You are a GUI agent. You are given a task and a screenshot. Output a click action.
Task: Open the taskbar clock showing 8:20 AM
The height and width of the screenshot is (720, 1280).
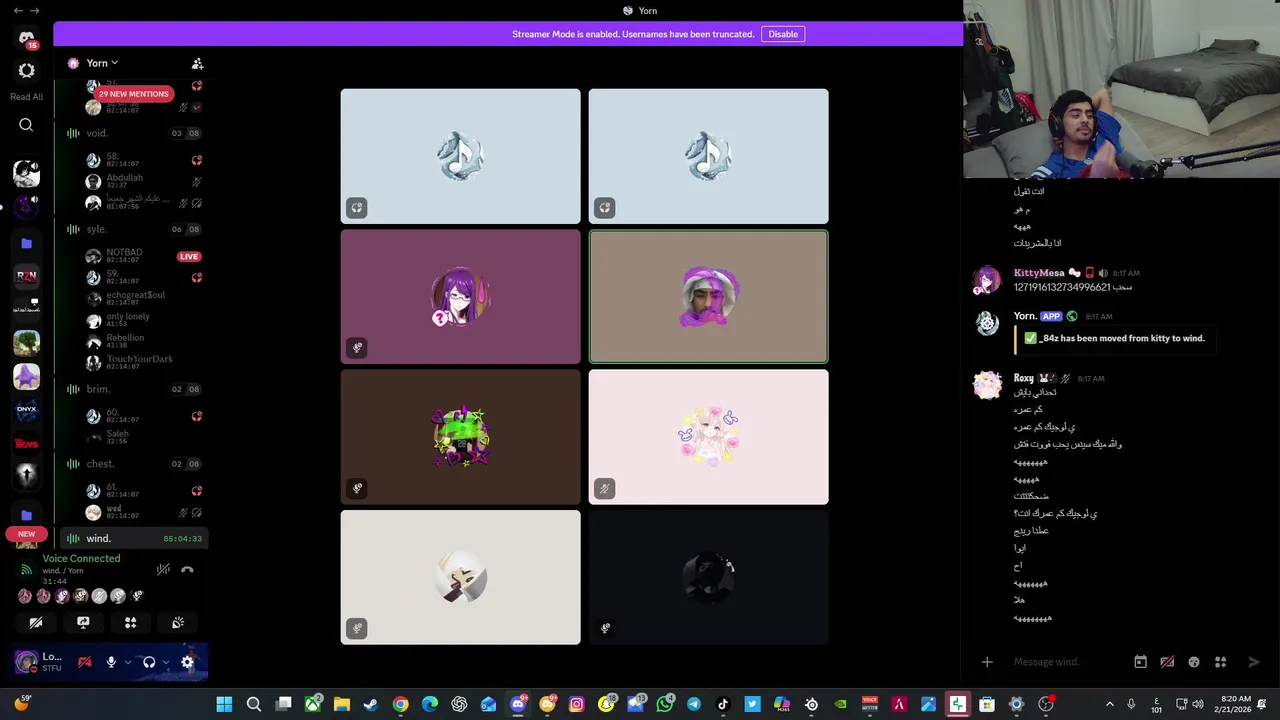click(1235, 705)
